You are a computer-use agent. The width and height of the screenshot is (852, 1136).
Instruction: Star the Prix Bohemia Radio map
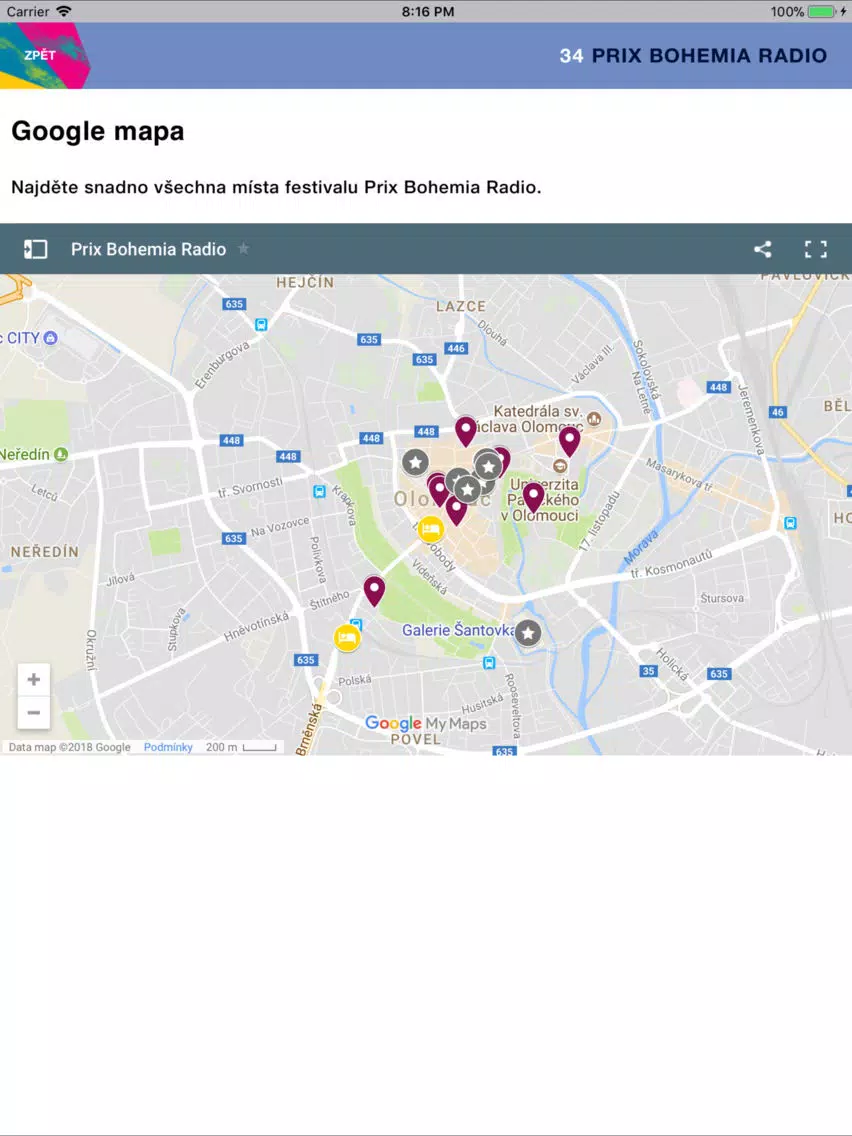[243, 248]
